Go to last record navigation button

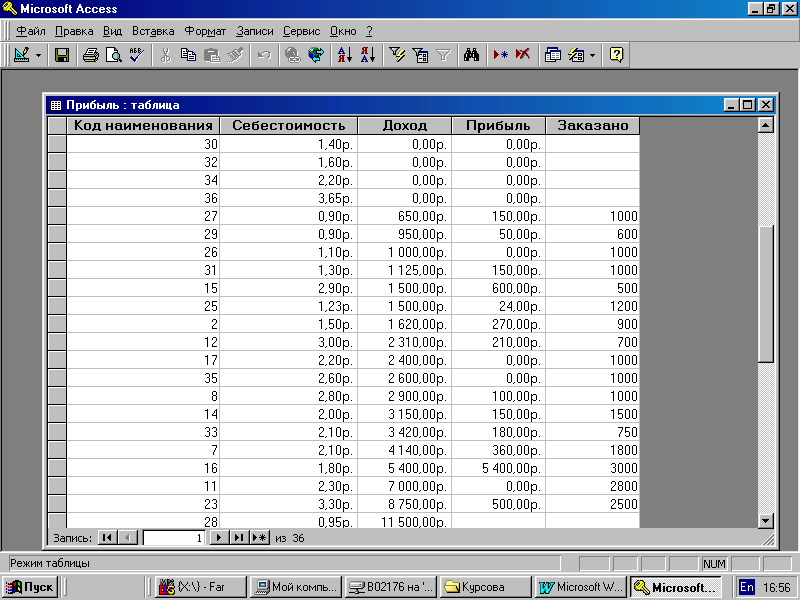tap(238, 538)
